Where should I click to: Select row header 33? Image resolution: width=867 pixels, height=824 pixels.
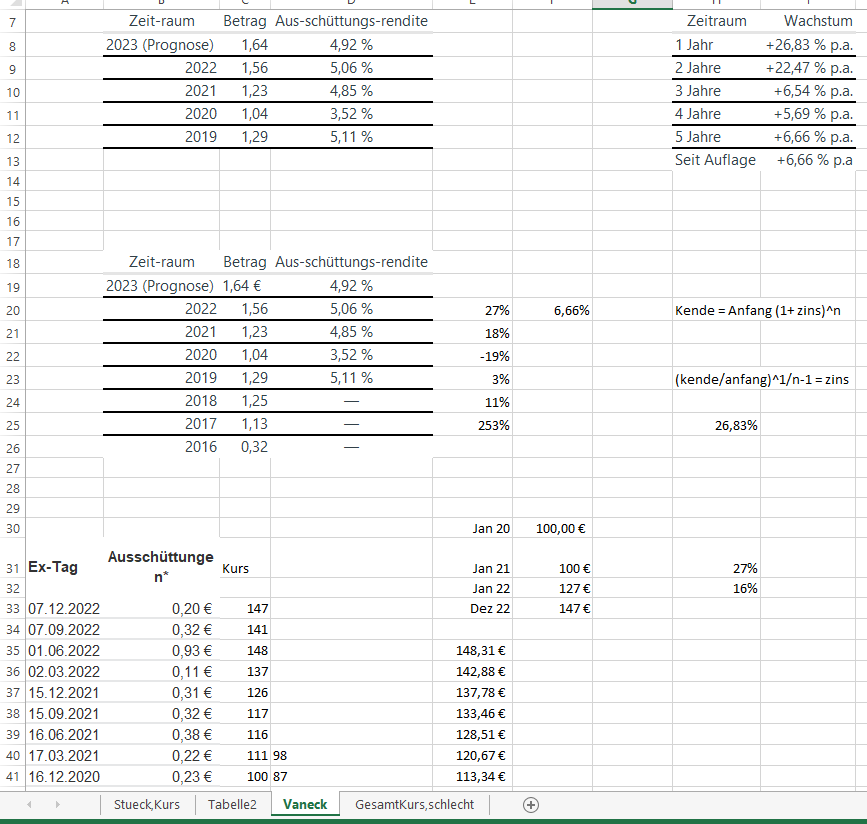13,608
